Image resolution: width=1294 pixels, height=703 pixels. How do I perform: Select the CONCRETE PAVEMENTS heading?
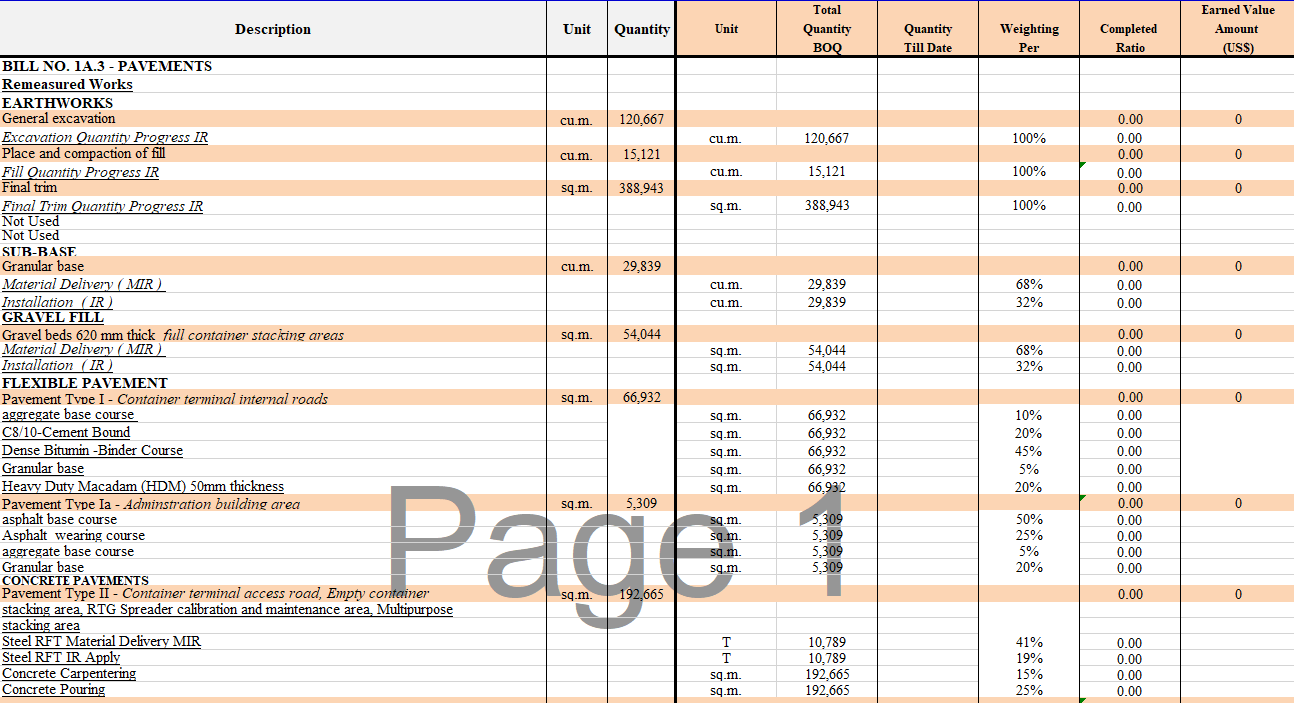[75, 580]
